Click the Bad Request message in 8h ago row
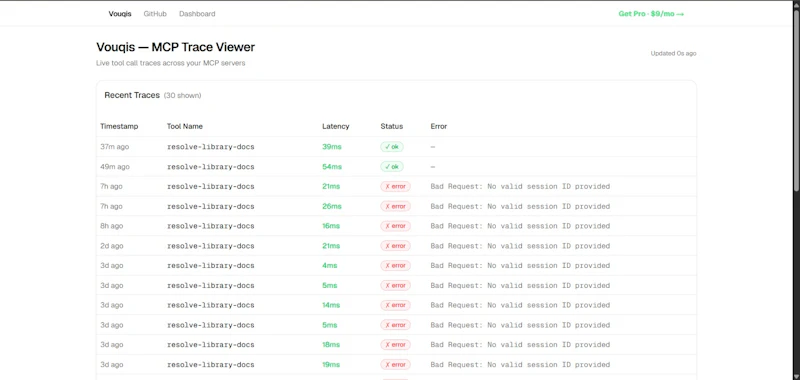Viewport: 800px width, 380px height. [x=520, y=226]
